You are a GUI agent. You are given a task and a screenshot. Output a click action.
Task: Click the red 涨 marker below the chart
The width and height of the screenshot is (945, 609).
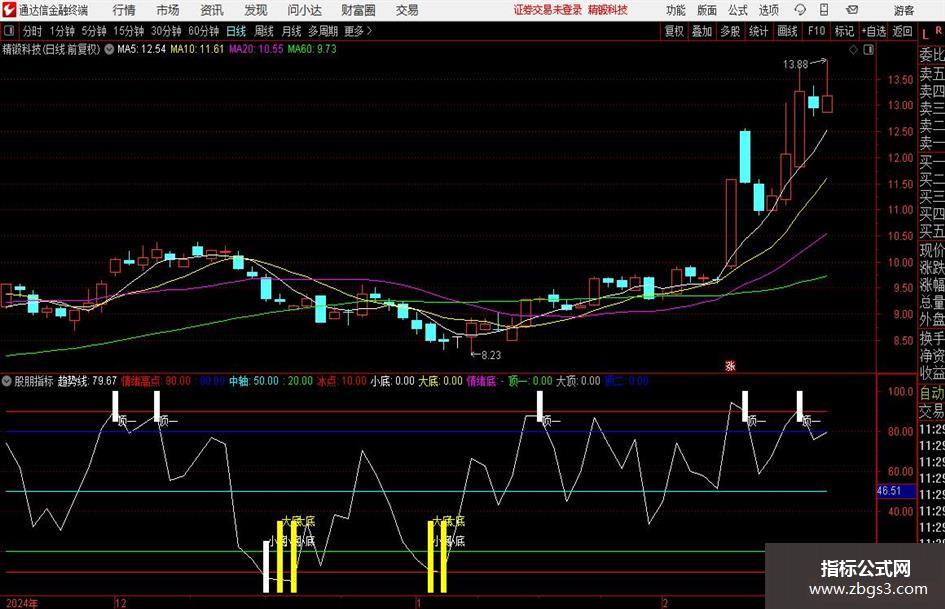[x=730, y=365]
